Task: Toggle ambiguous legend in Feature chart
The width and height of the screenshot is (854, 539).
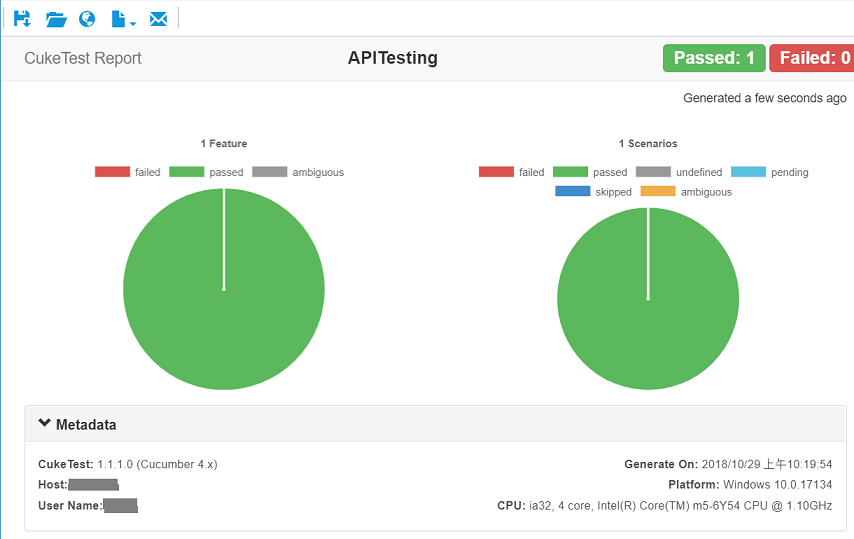Action: [x=298, y=172]
